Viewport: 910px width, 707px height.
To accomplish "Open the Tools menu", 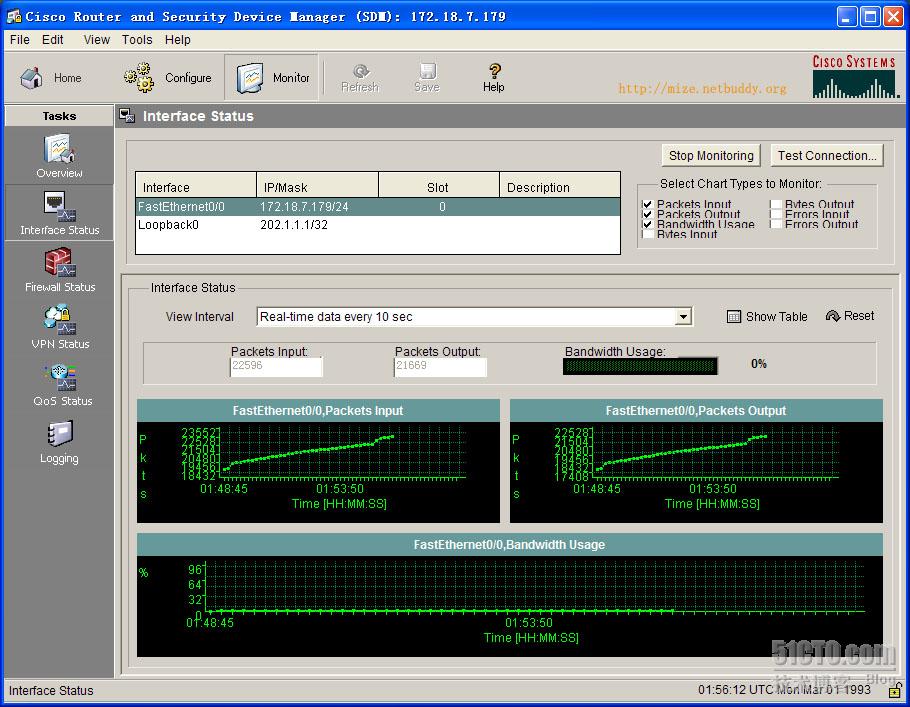I will click(x=137, y=39).
